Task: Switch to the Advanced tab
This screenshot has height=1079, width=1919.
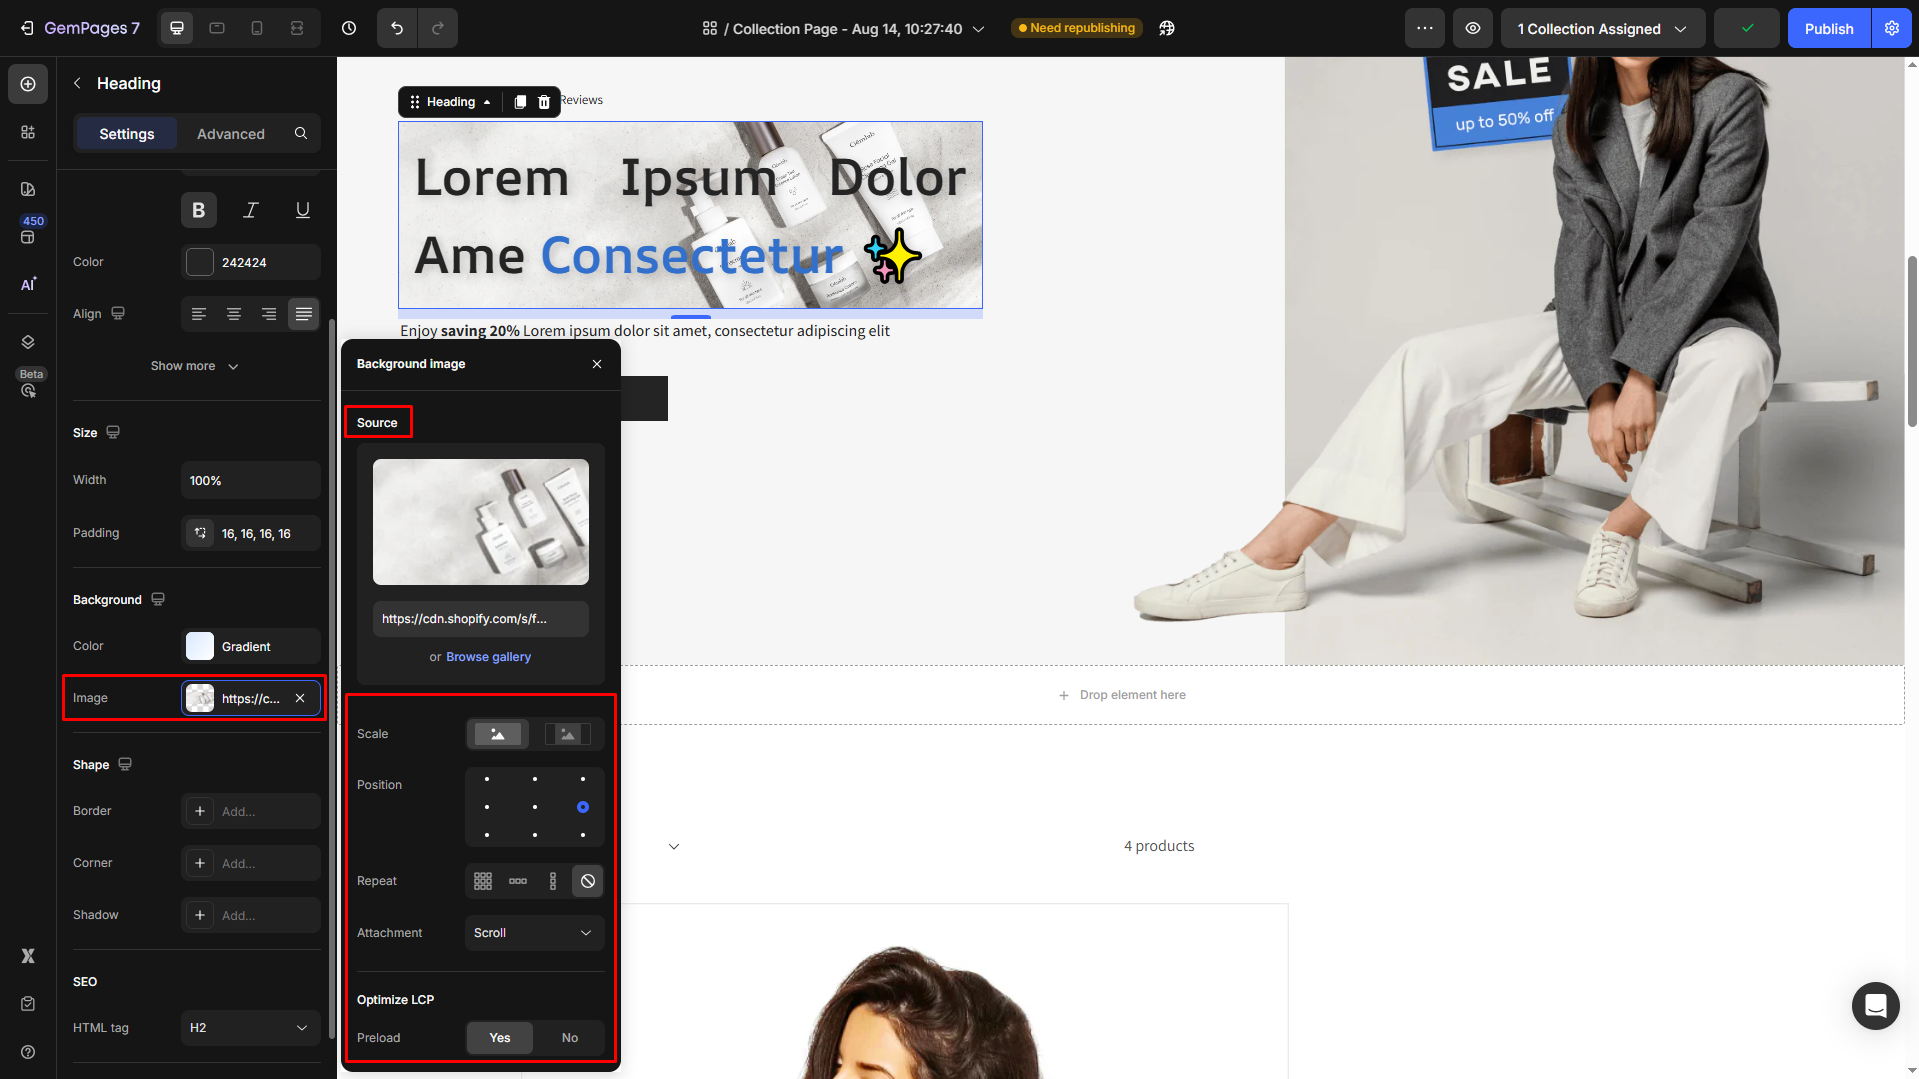Action: click(x=231, y=134)
